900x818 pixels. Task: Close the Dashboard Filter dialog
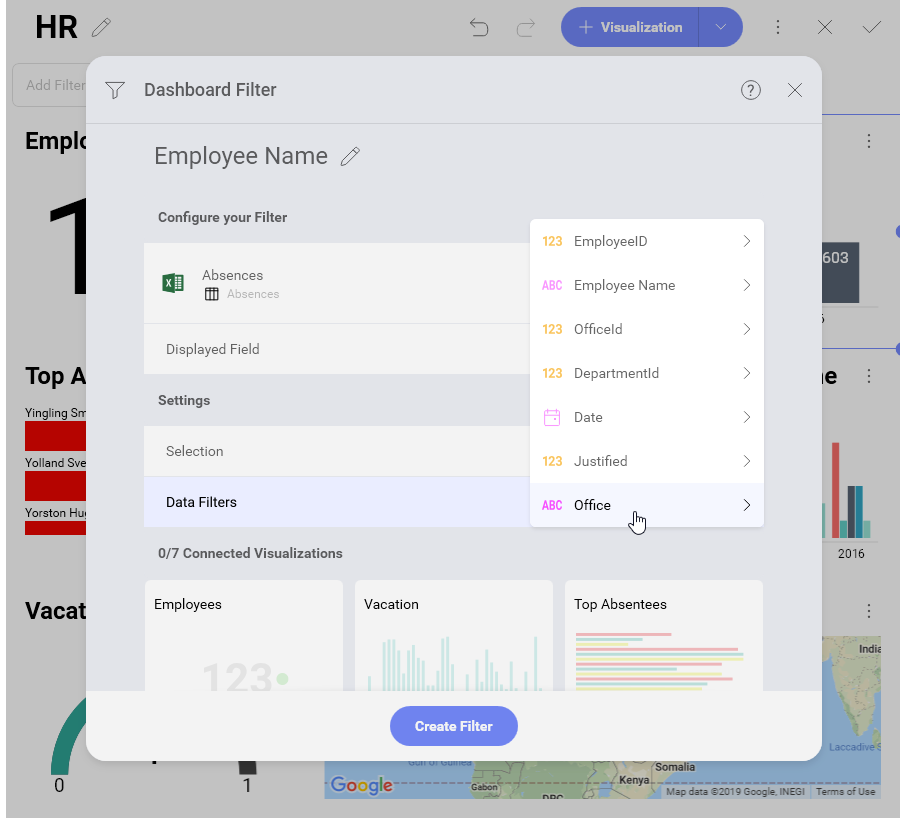point(795,90)
